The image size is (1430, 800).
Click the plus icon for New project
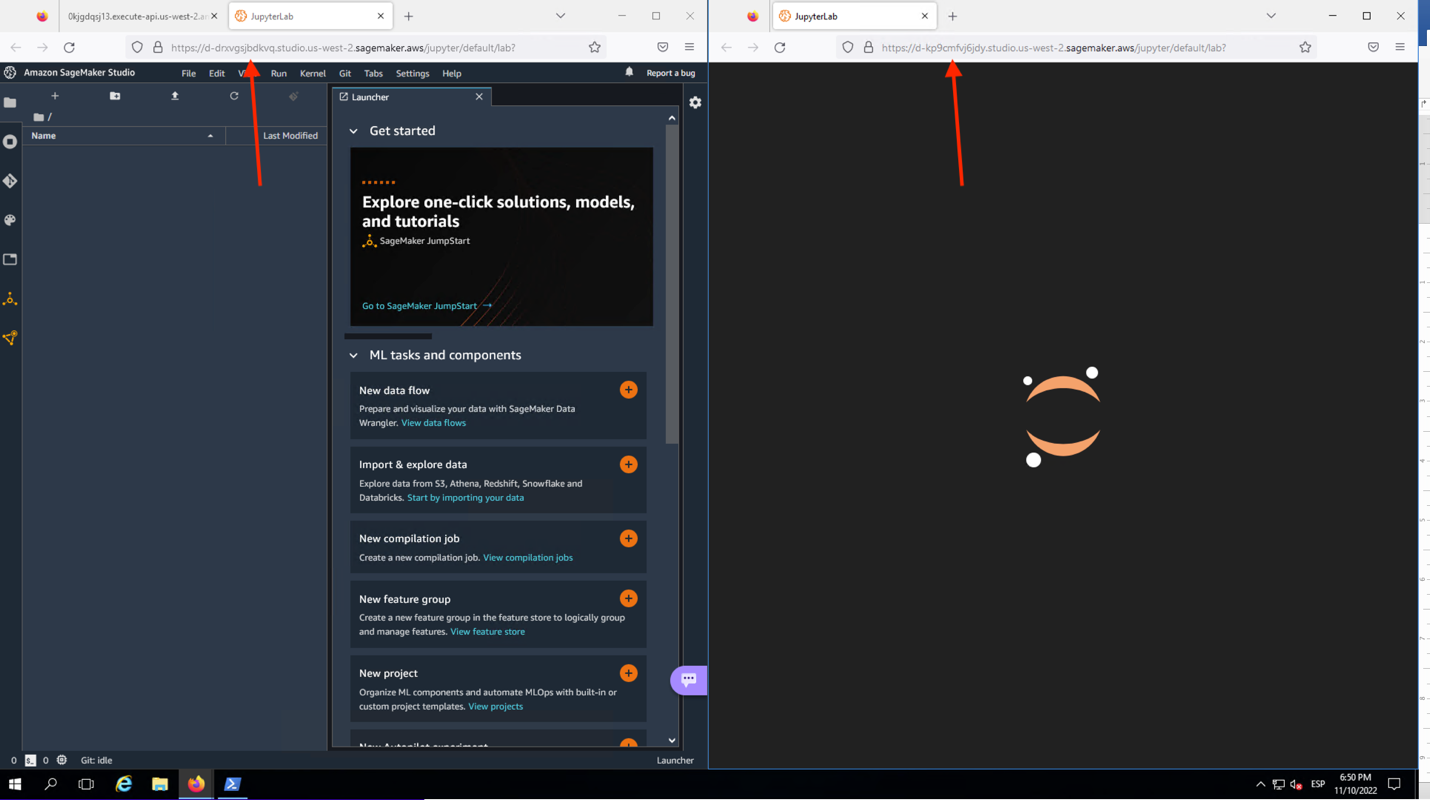point(628,673)
